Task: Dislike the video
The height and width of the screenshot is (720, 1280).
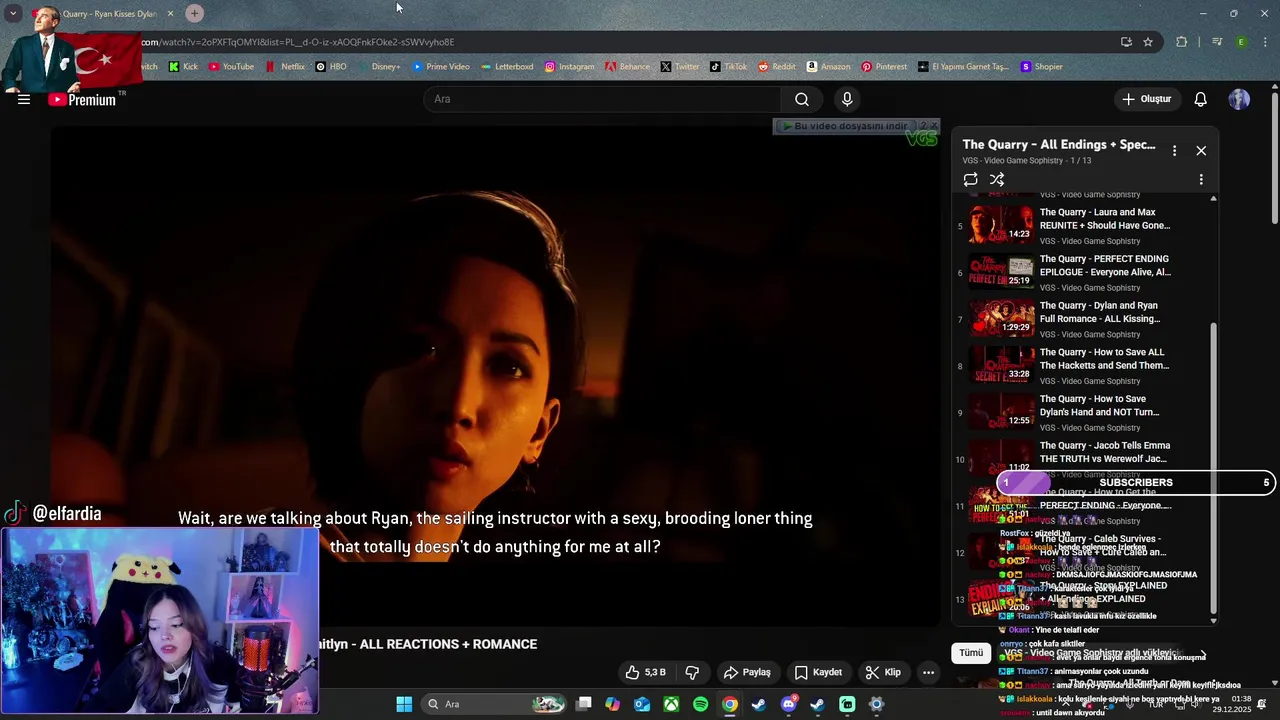Action: point(692,672)
